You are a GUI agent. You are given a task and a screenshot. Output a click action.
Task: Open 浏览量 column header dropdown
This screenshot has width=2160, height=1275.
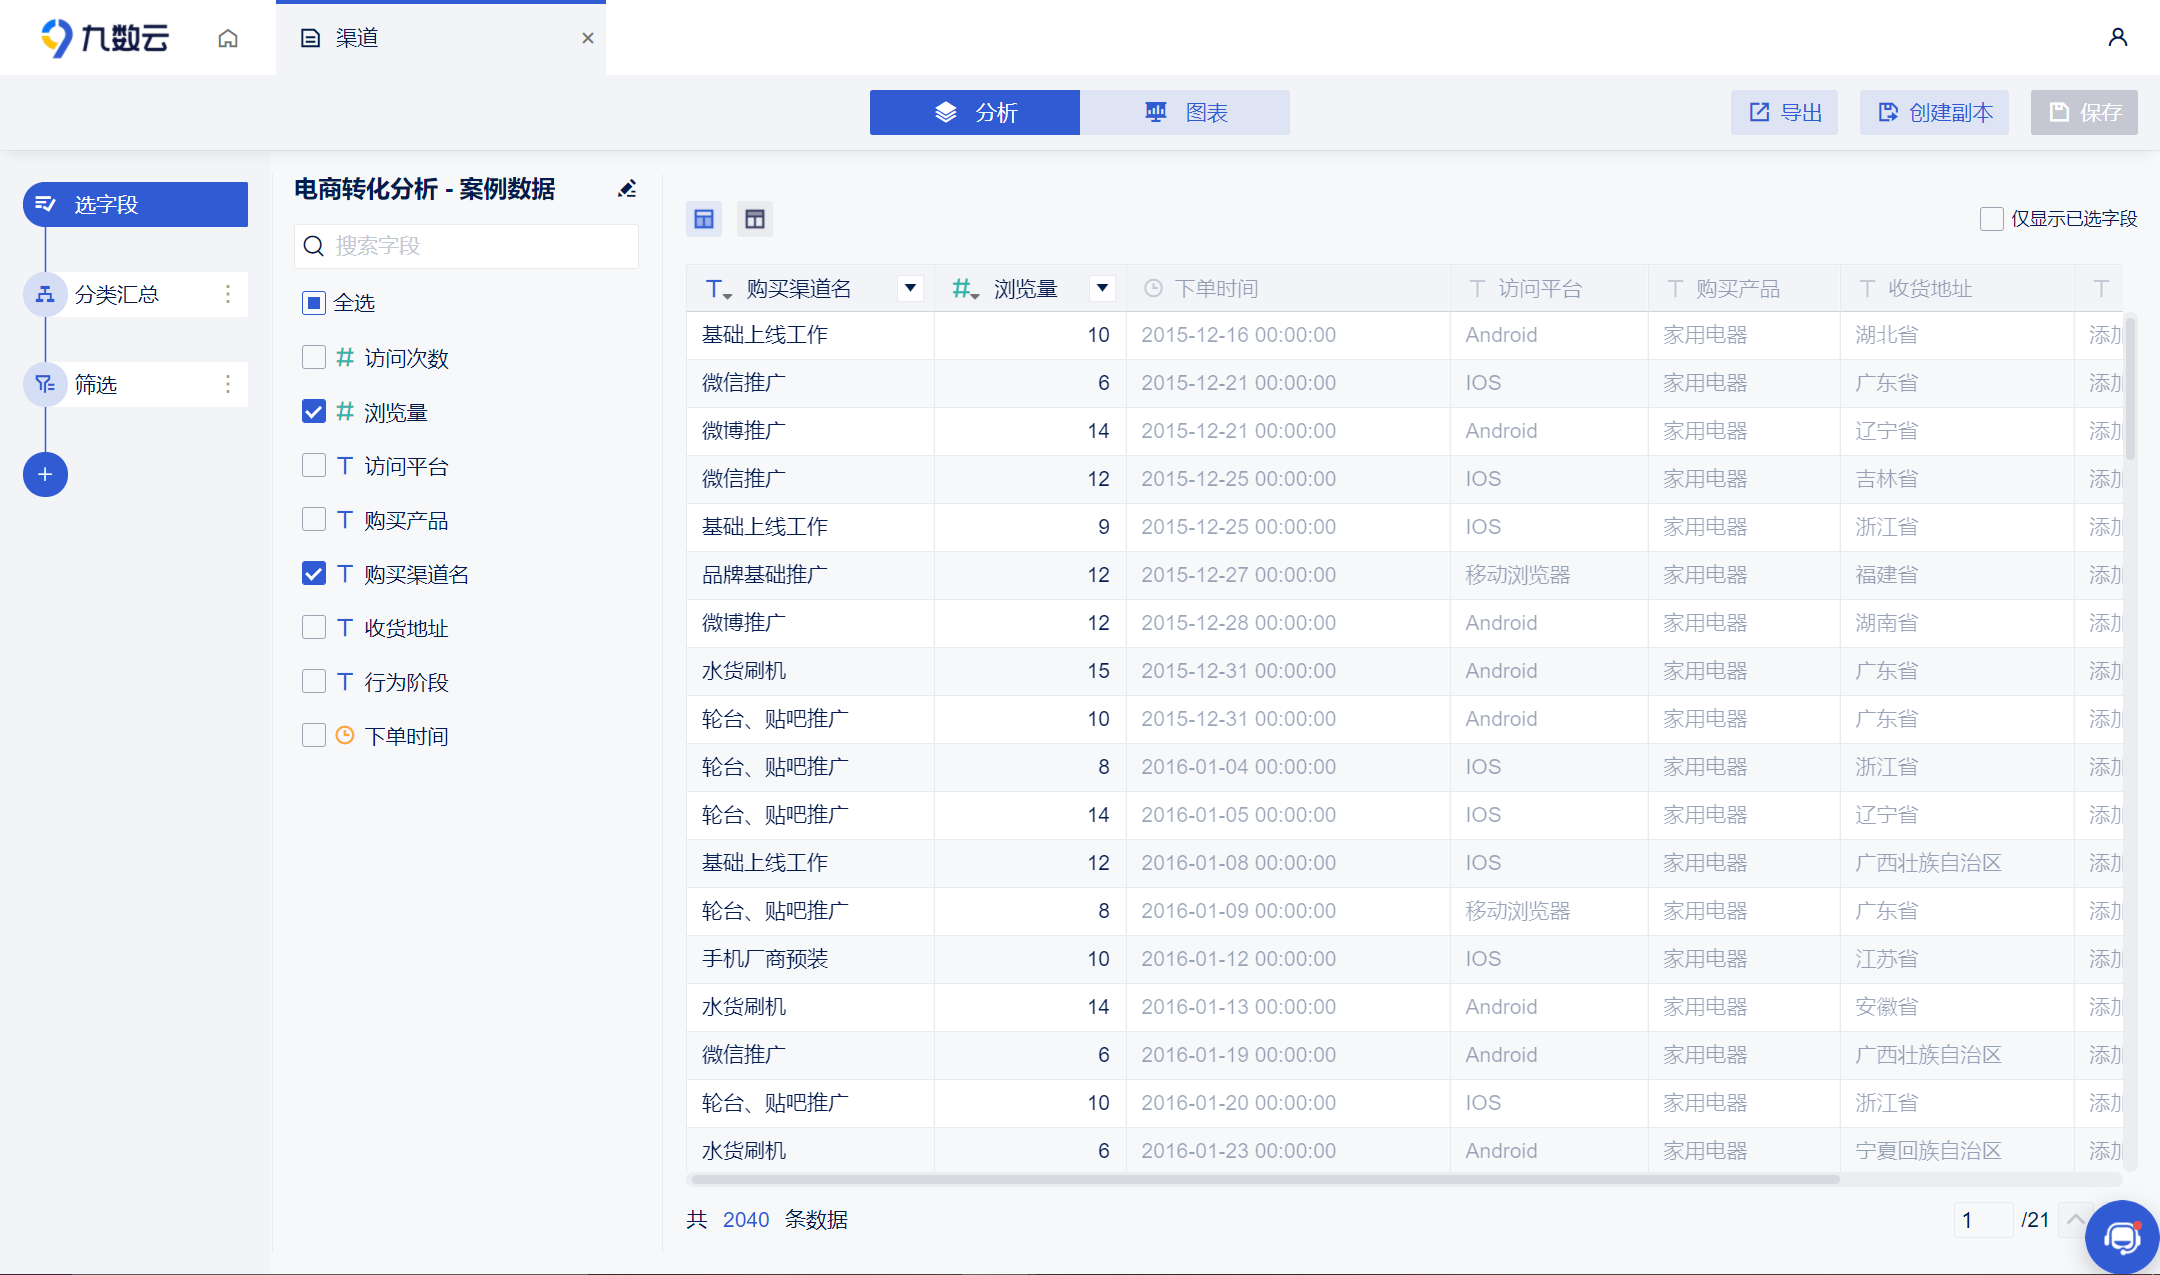[1102, 288]
